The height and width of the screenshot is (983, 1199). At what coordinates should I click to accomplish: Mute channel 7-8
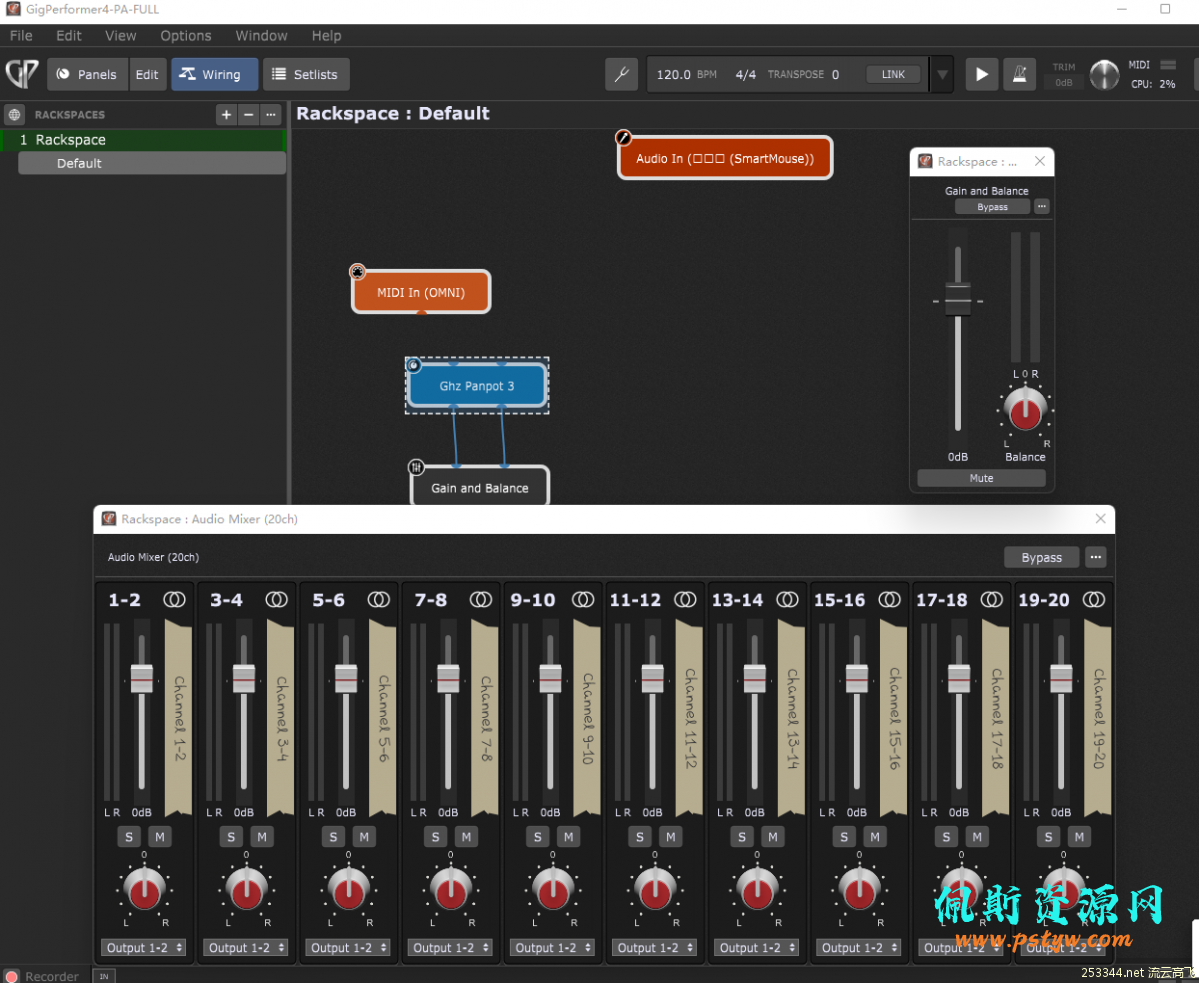point(466,837)
